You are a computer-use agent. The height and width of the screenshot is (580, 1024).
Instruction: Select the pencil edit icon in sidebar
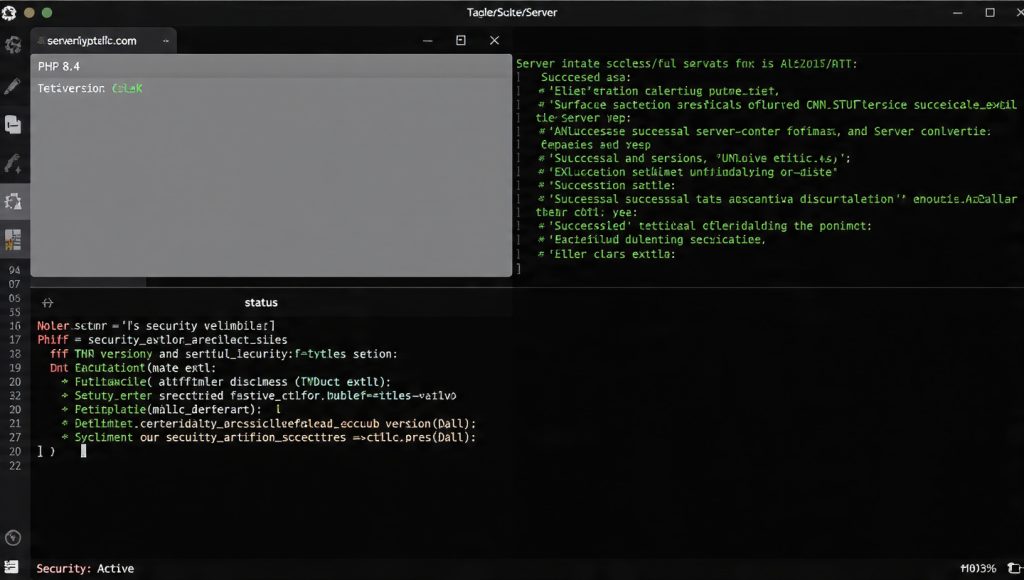pos(12,86)
